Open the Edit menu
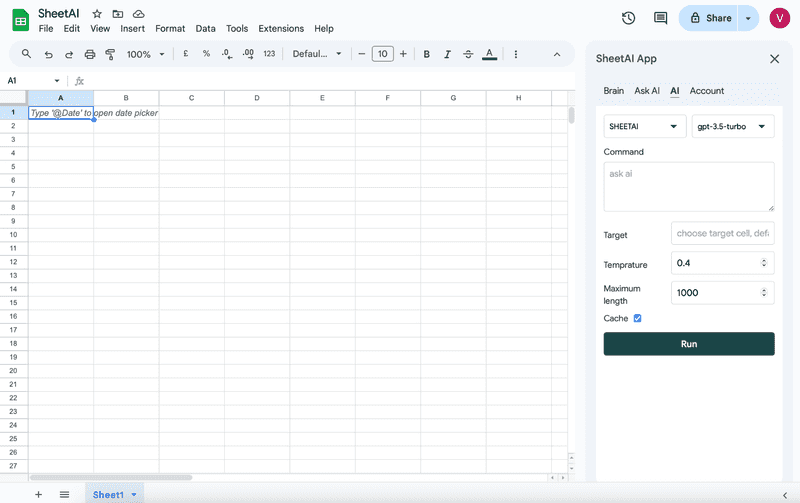 pyautogui.click(x=71, y=29)
